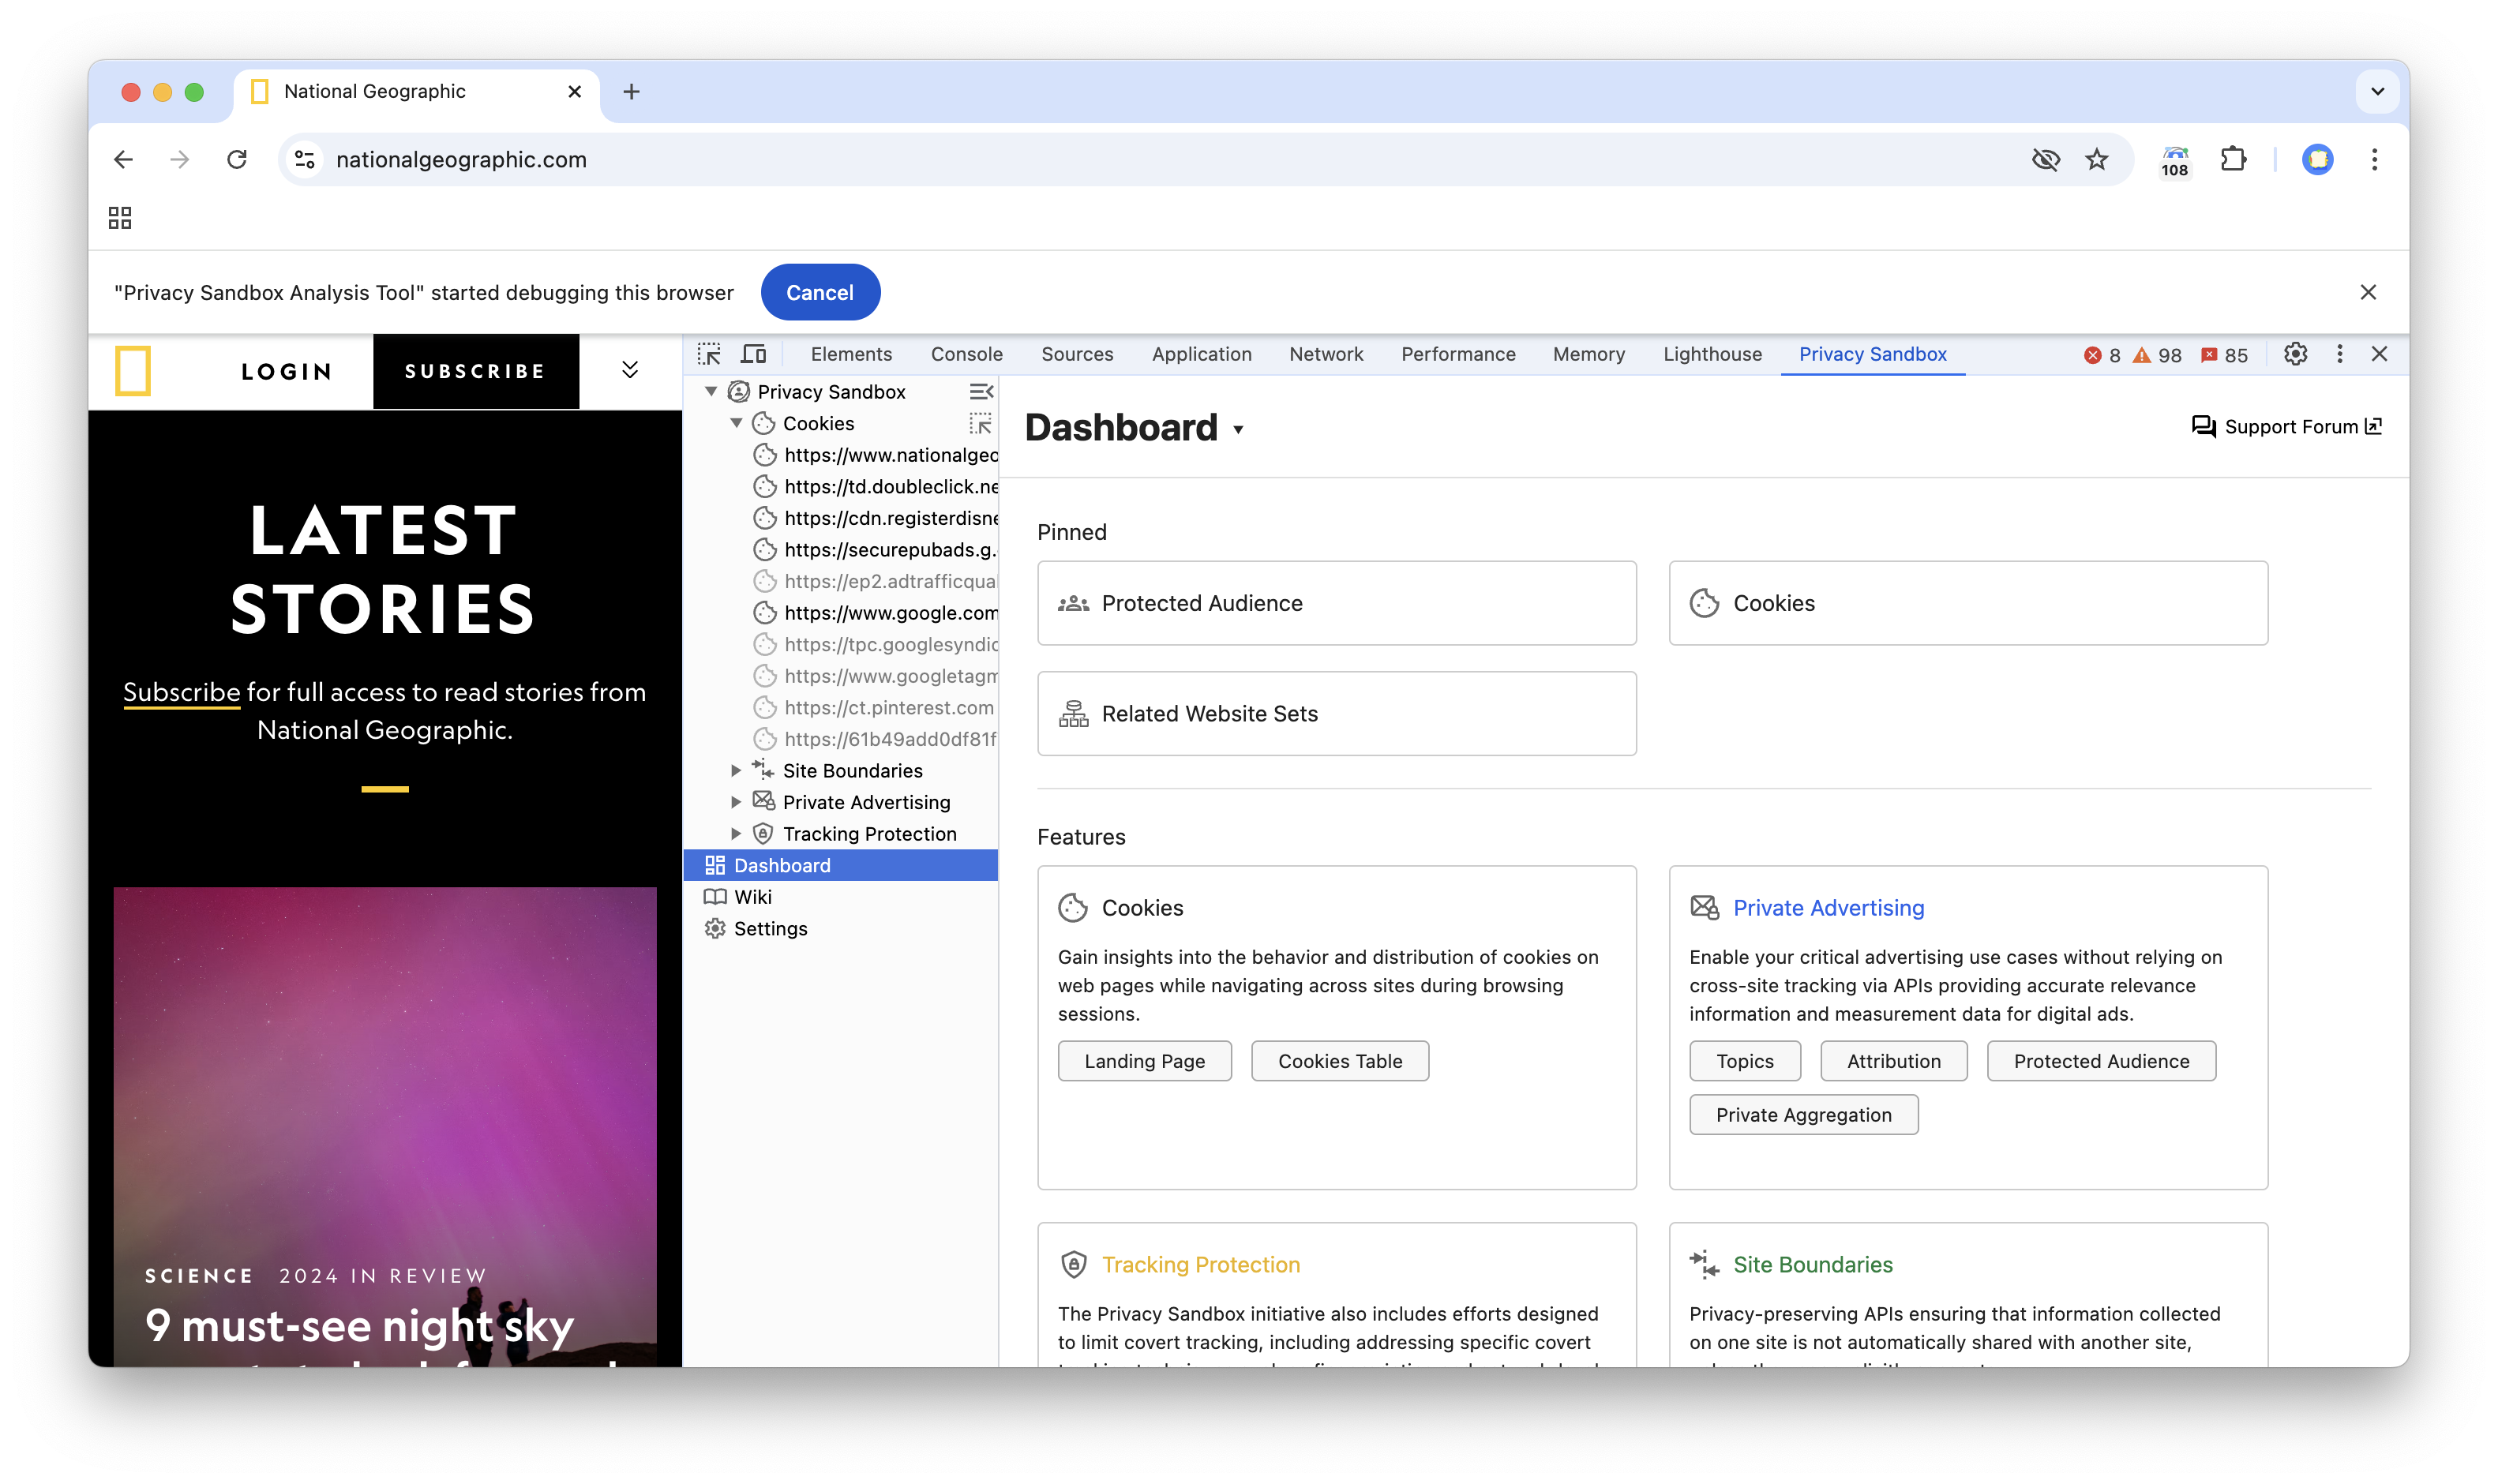This screenshot has height=1484, width=2498.
Task: Reload the page
Action: [237, 159]
